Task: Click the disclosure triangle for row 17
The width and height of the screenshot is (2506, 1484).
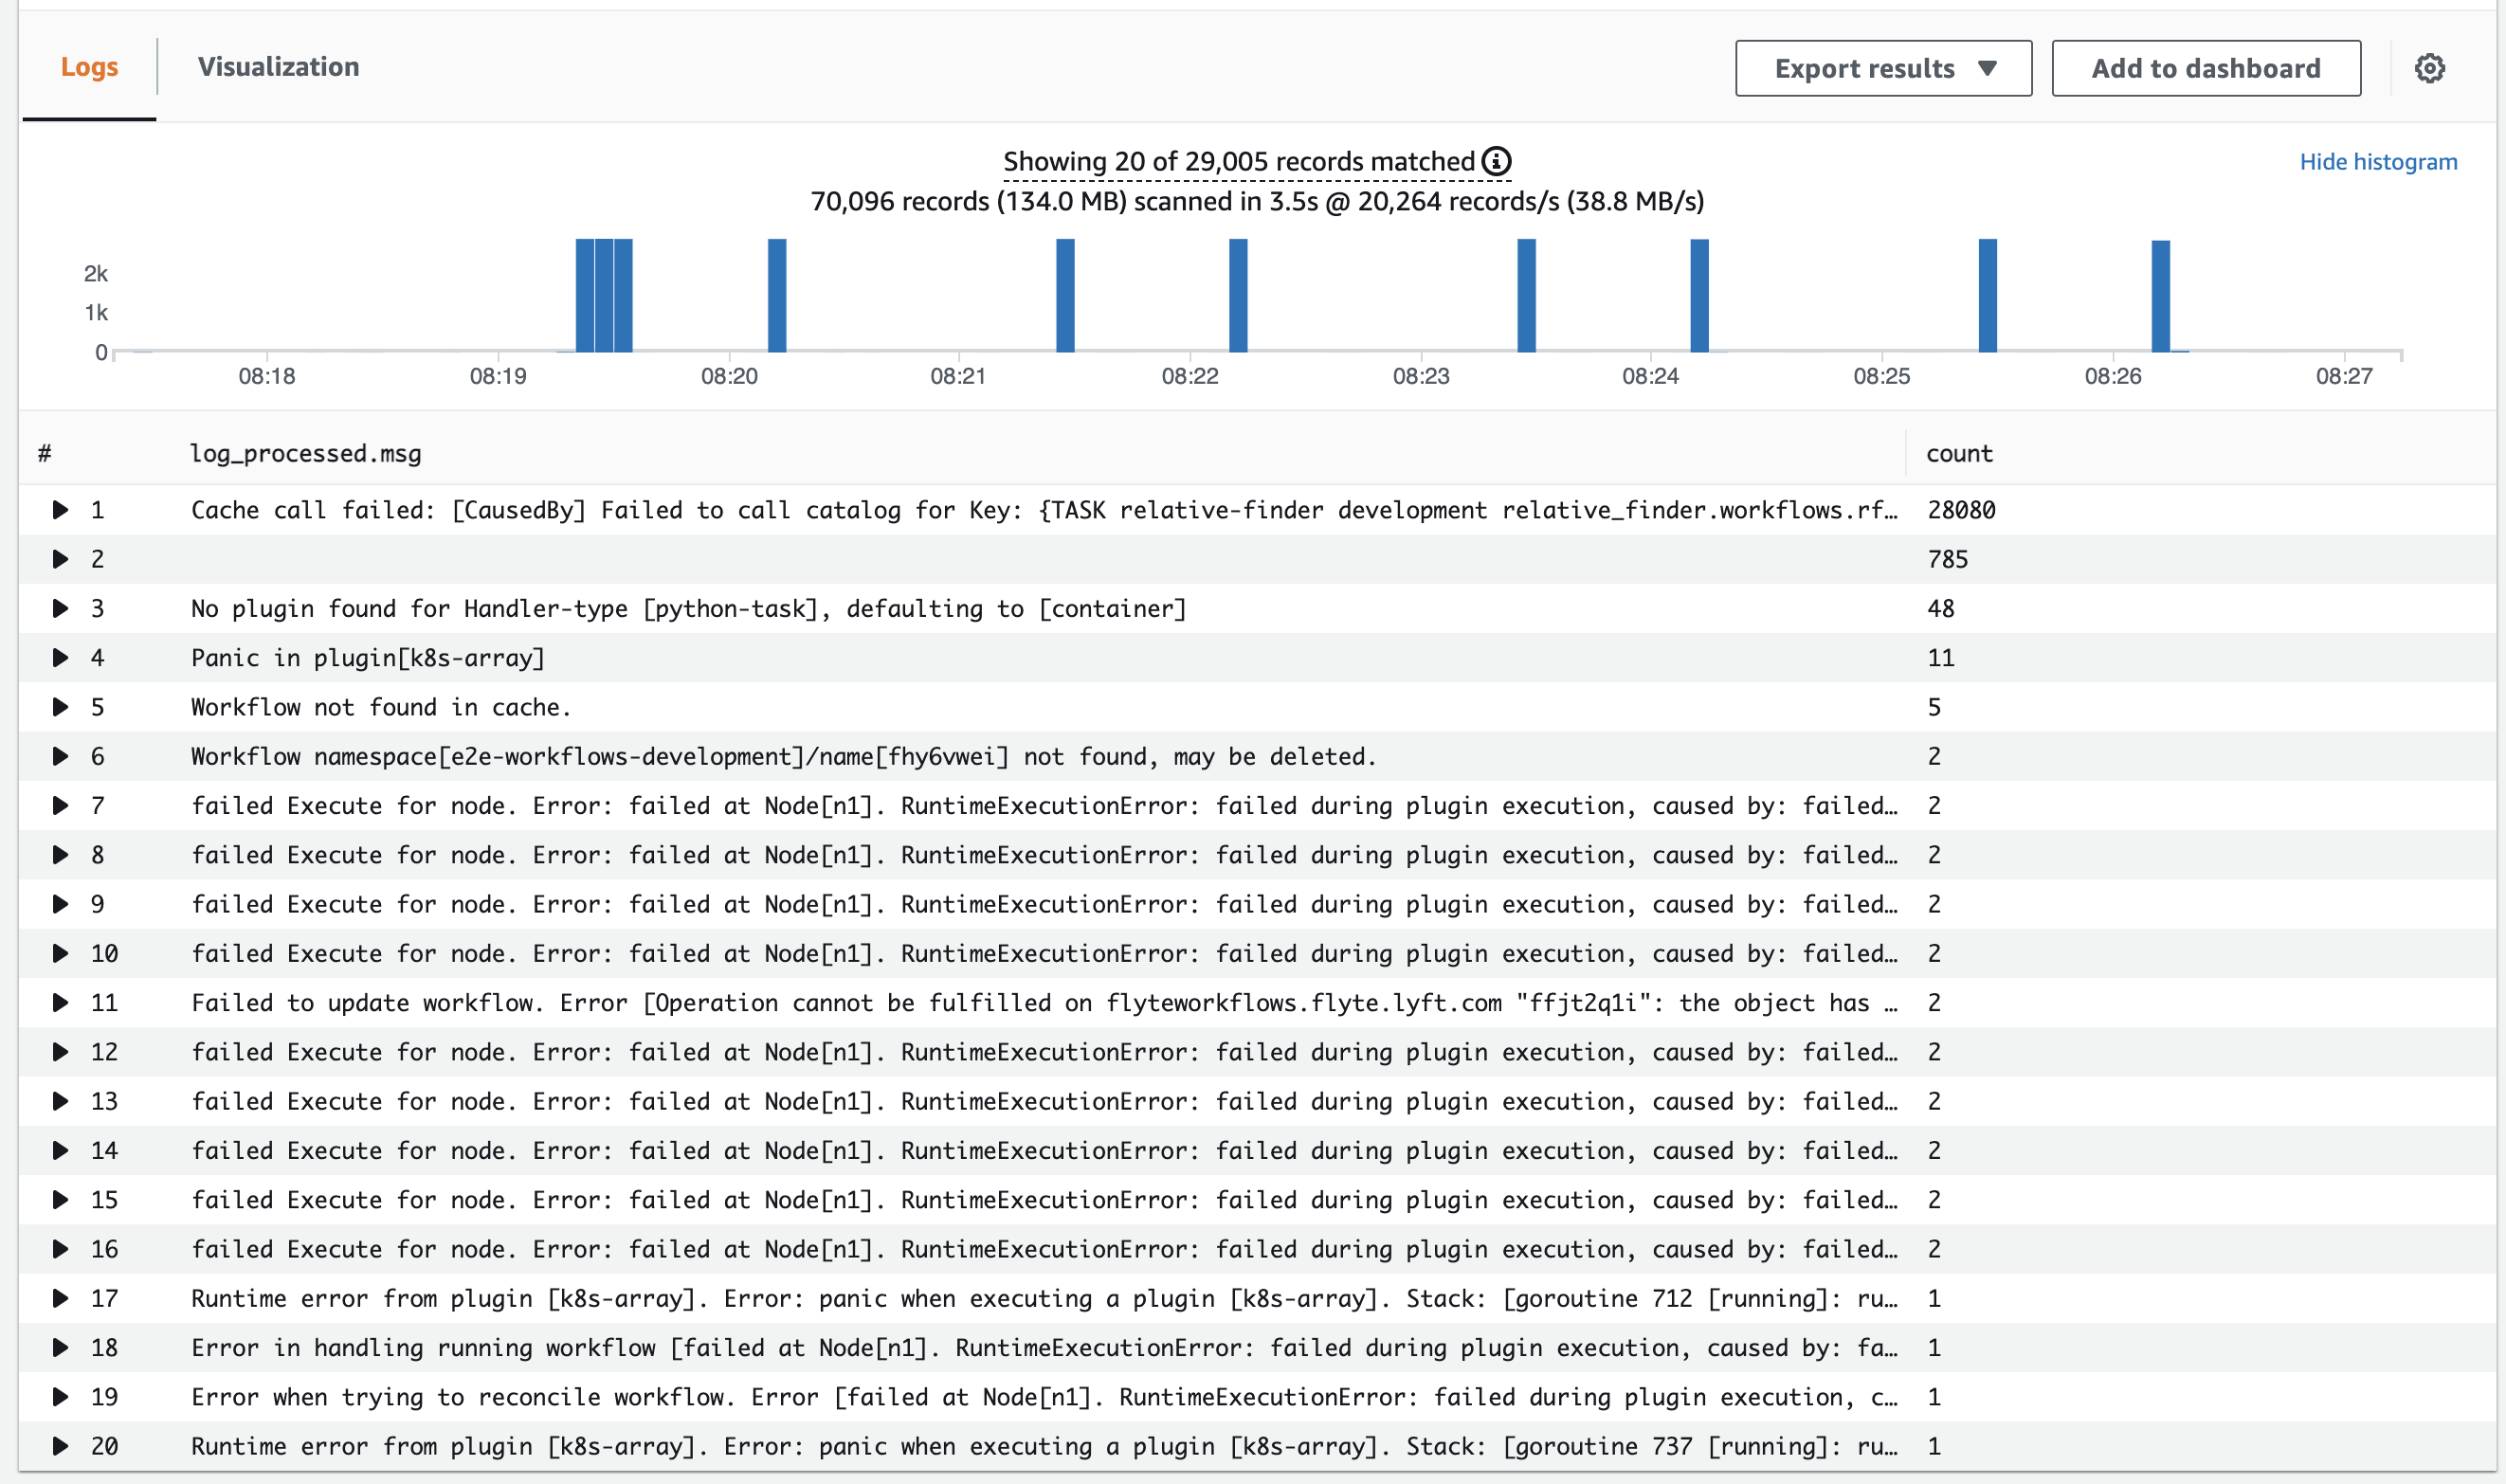Action: click(60, 1298)
